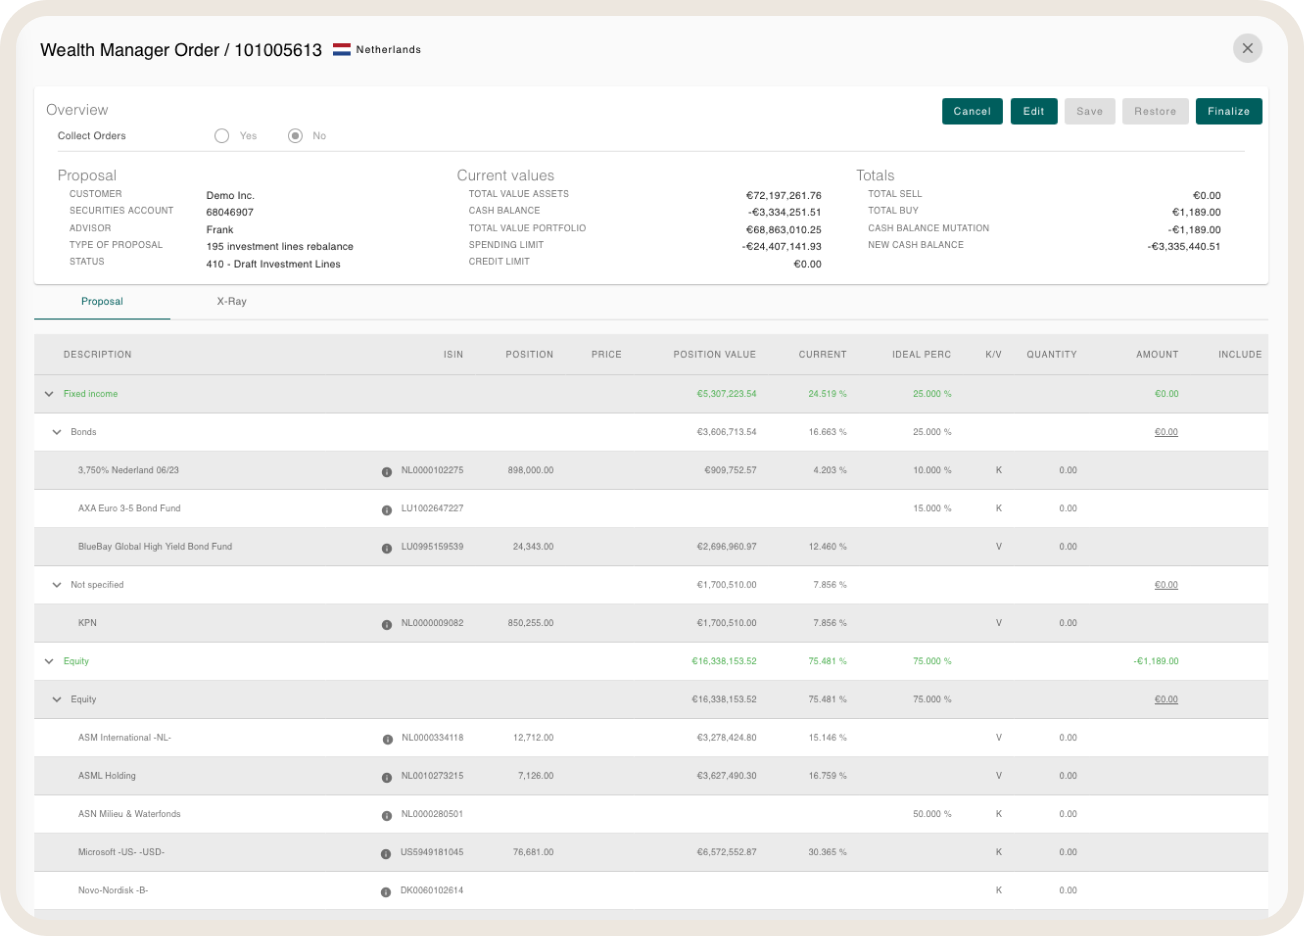
Task: Click ASML Holding row description
Action: [x=107, y=776]
